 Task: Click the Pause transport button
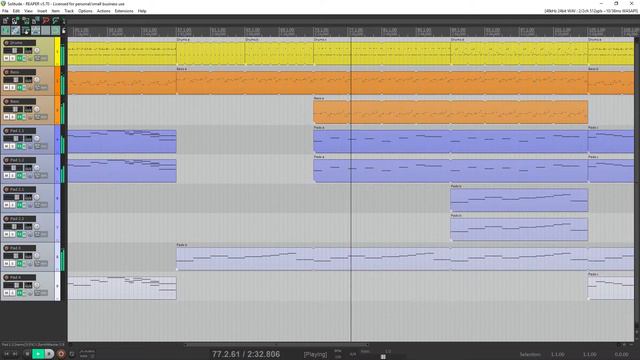(x=49, y=353)
